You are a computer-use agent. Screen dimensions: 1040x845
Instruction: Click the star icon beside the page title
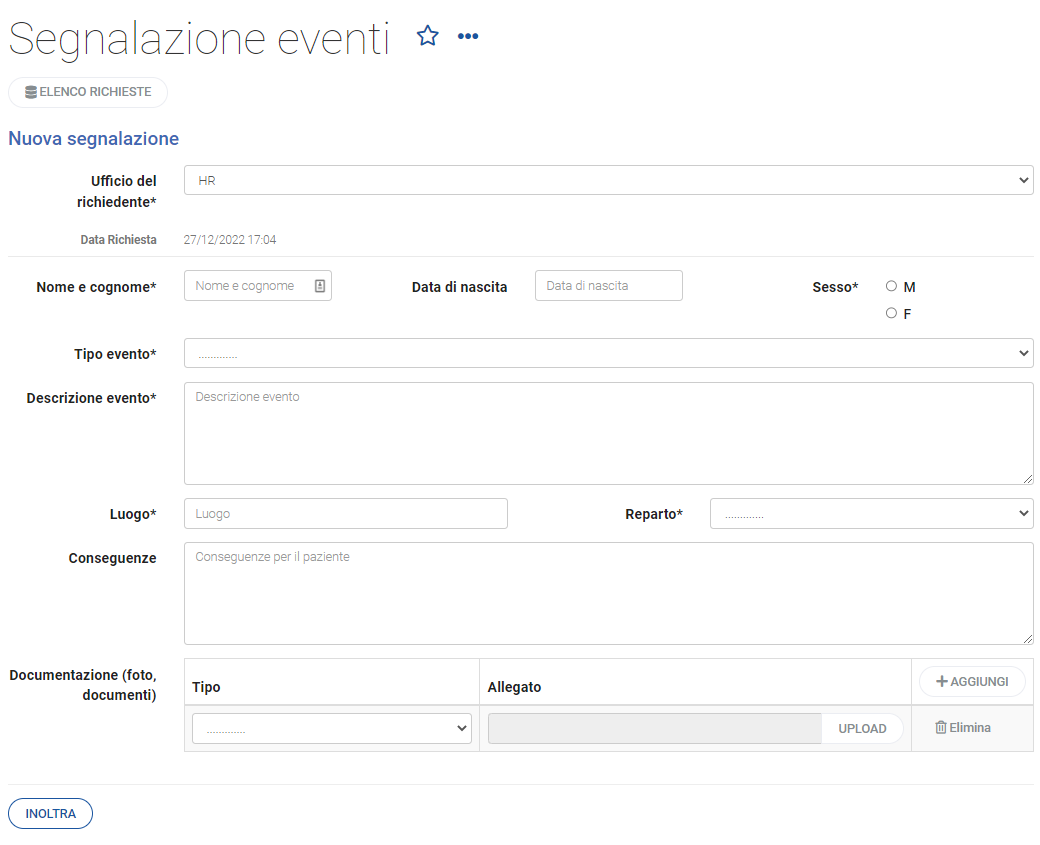pos(428,35)
